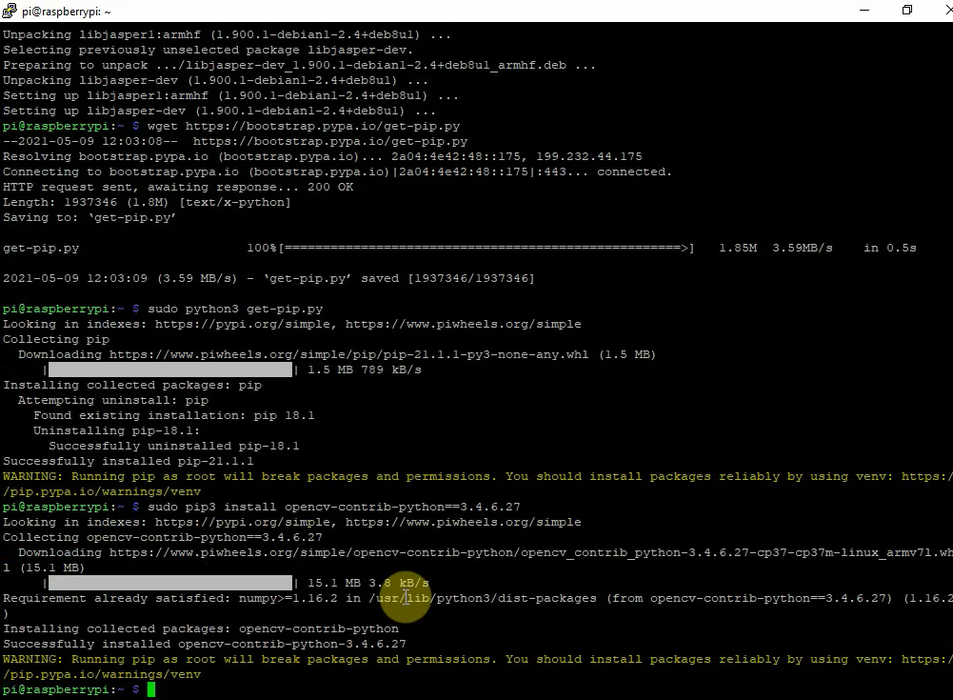The height and width of the screenshot is (700, 953).
Task: Click the 'wget https://bootstrap.pypa.io/get-pip.py' command line
Action: click(303, 126)
